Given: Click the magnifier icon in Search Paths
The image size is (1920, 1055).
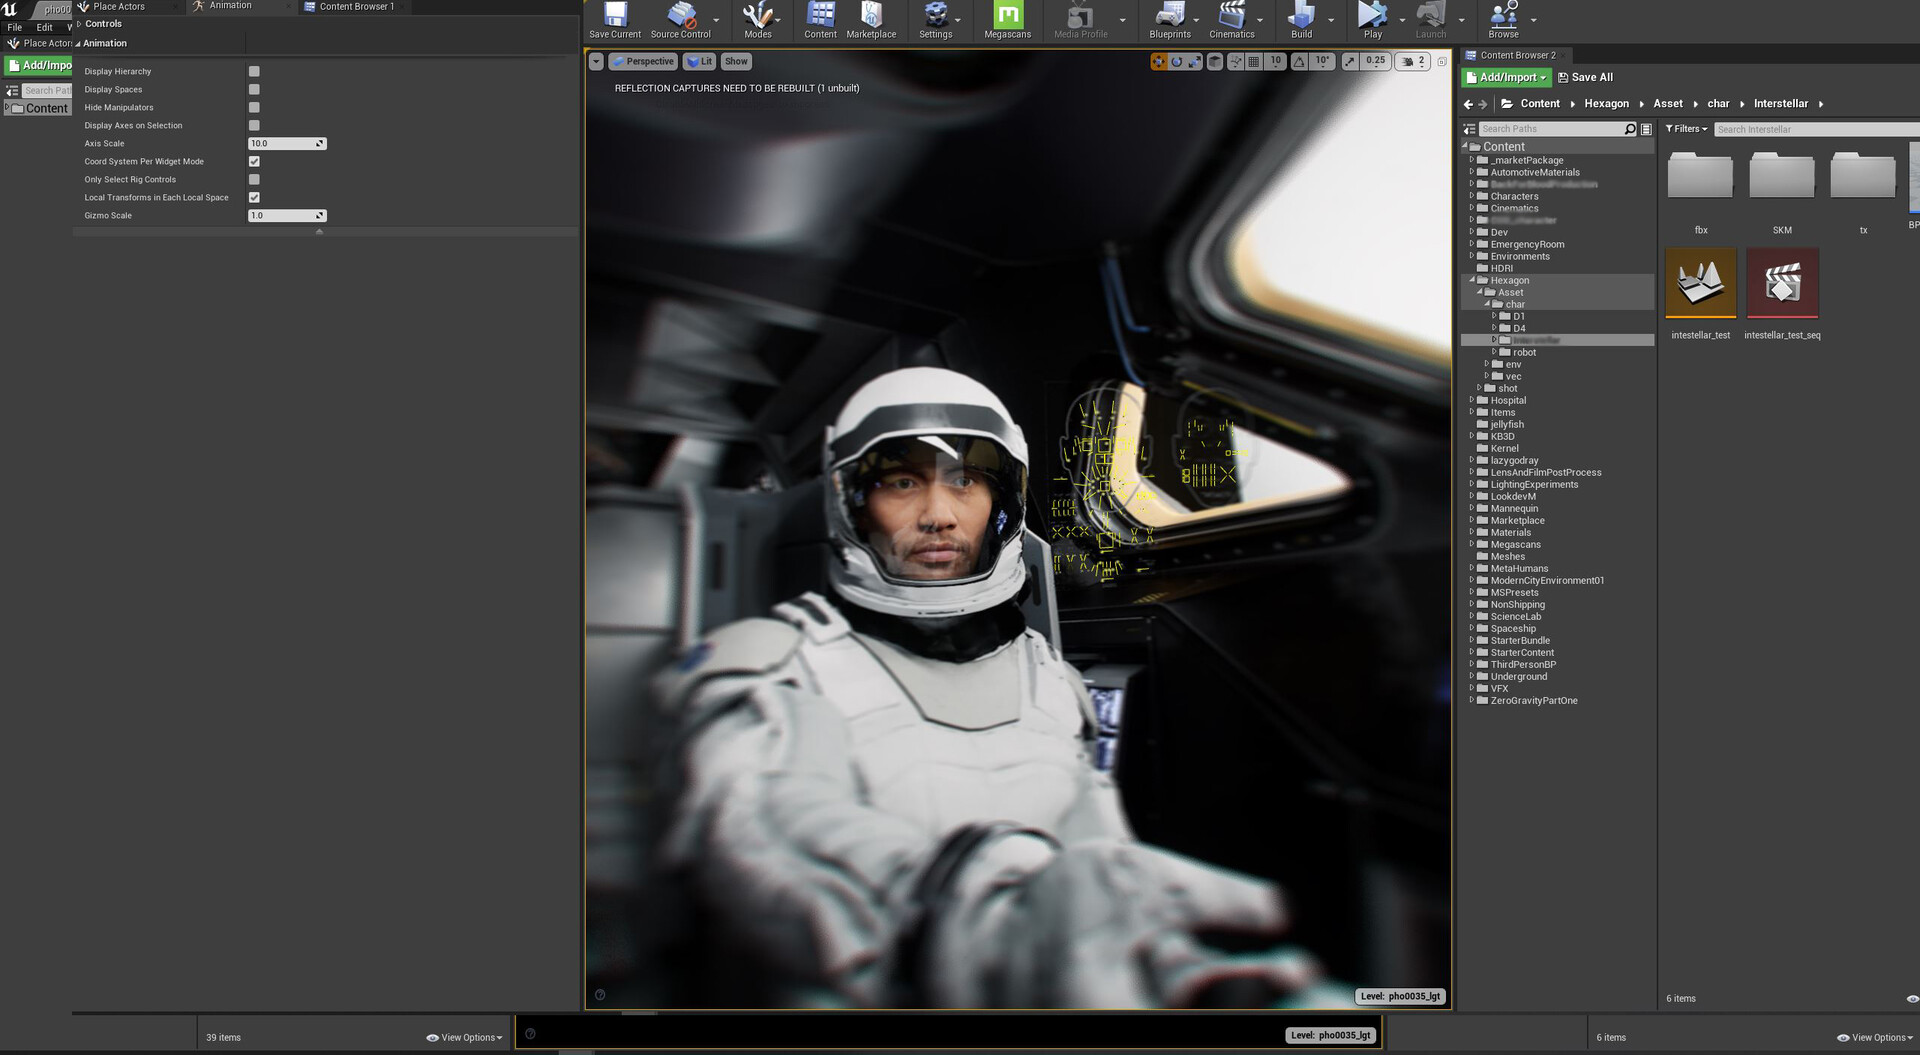Looking at the screenshot, I should [1630, 129].
